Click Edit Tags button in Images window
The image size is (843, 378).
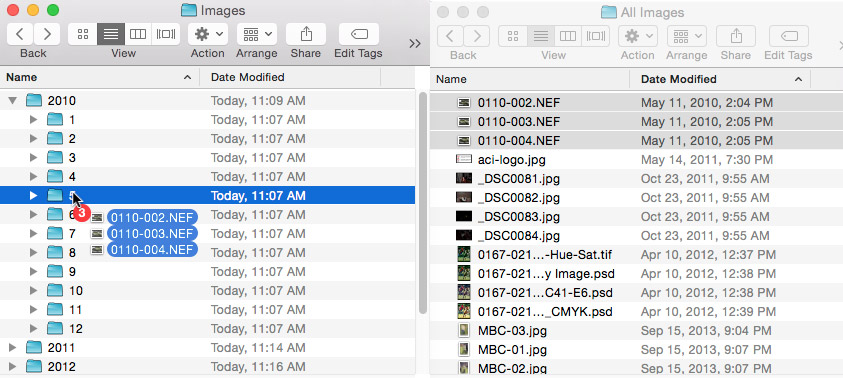pyautogui.click(x=359, y=34)
